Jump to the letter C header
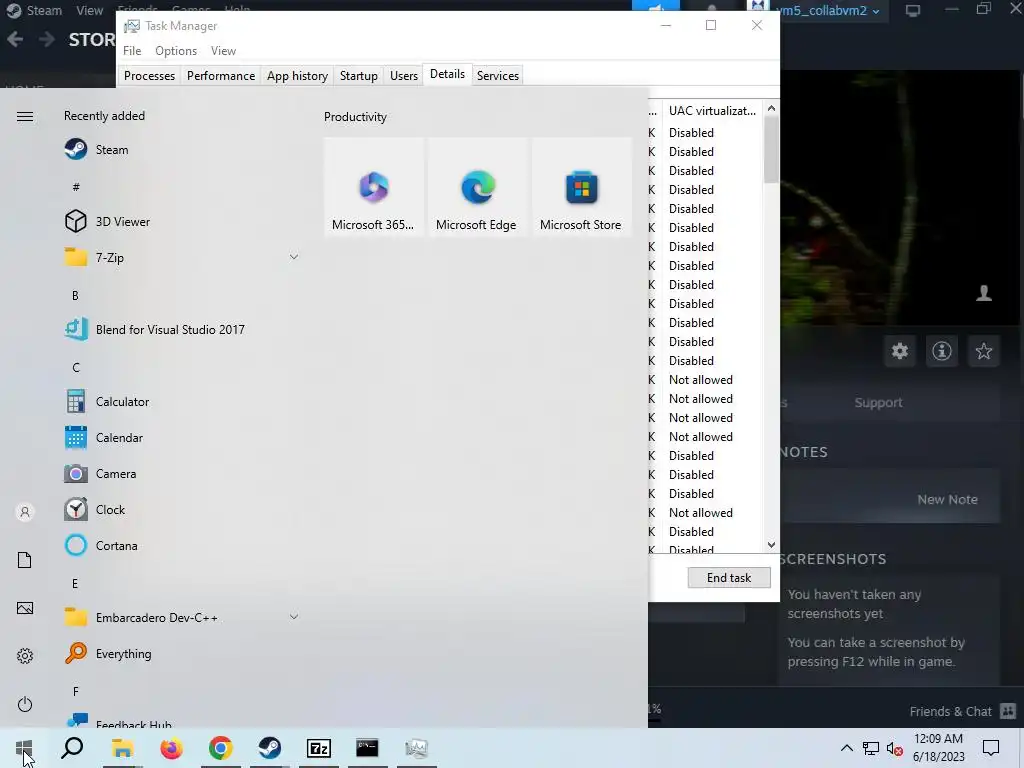 (76, 367)
